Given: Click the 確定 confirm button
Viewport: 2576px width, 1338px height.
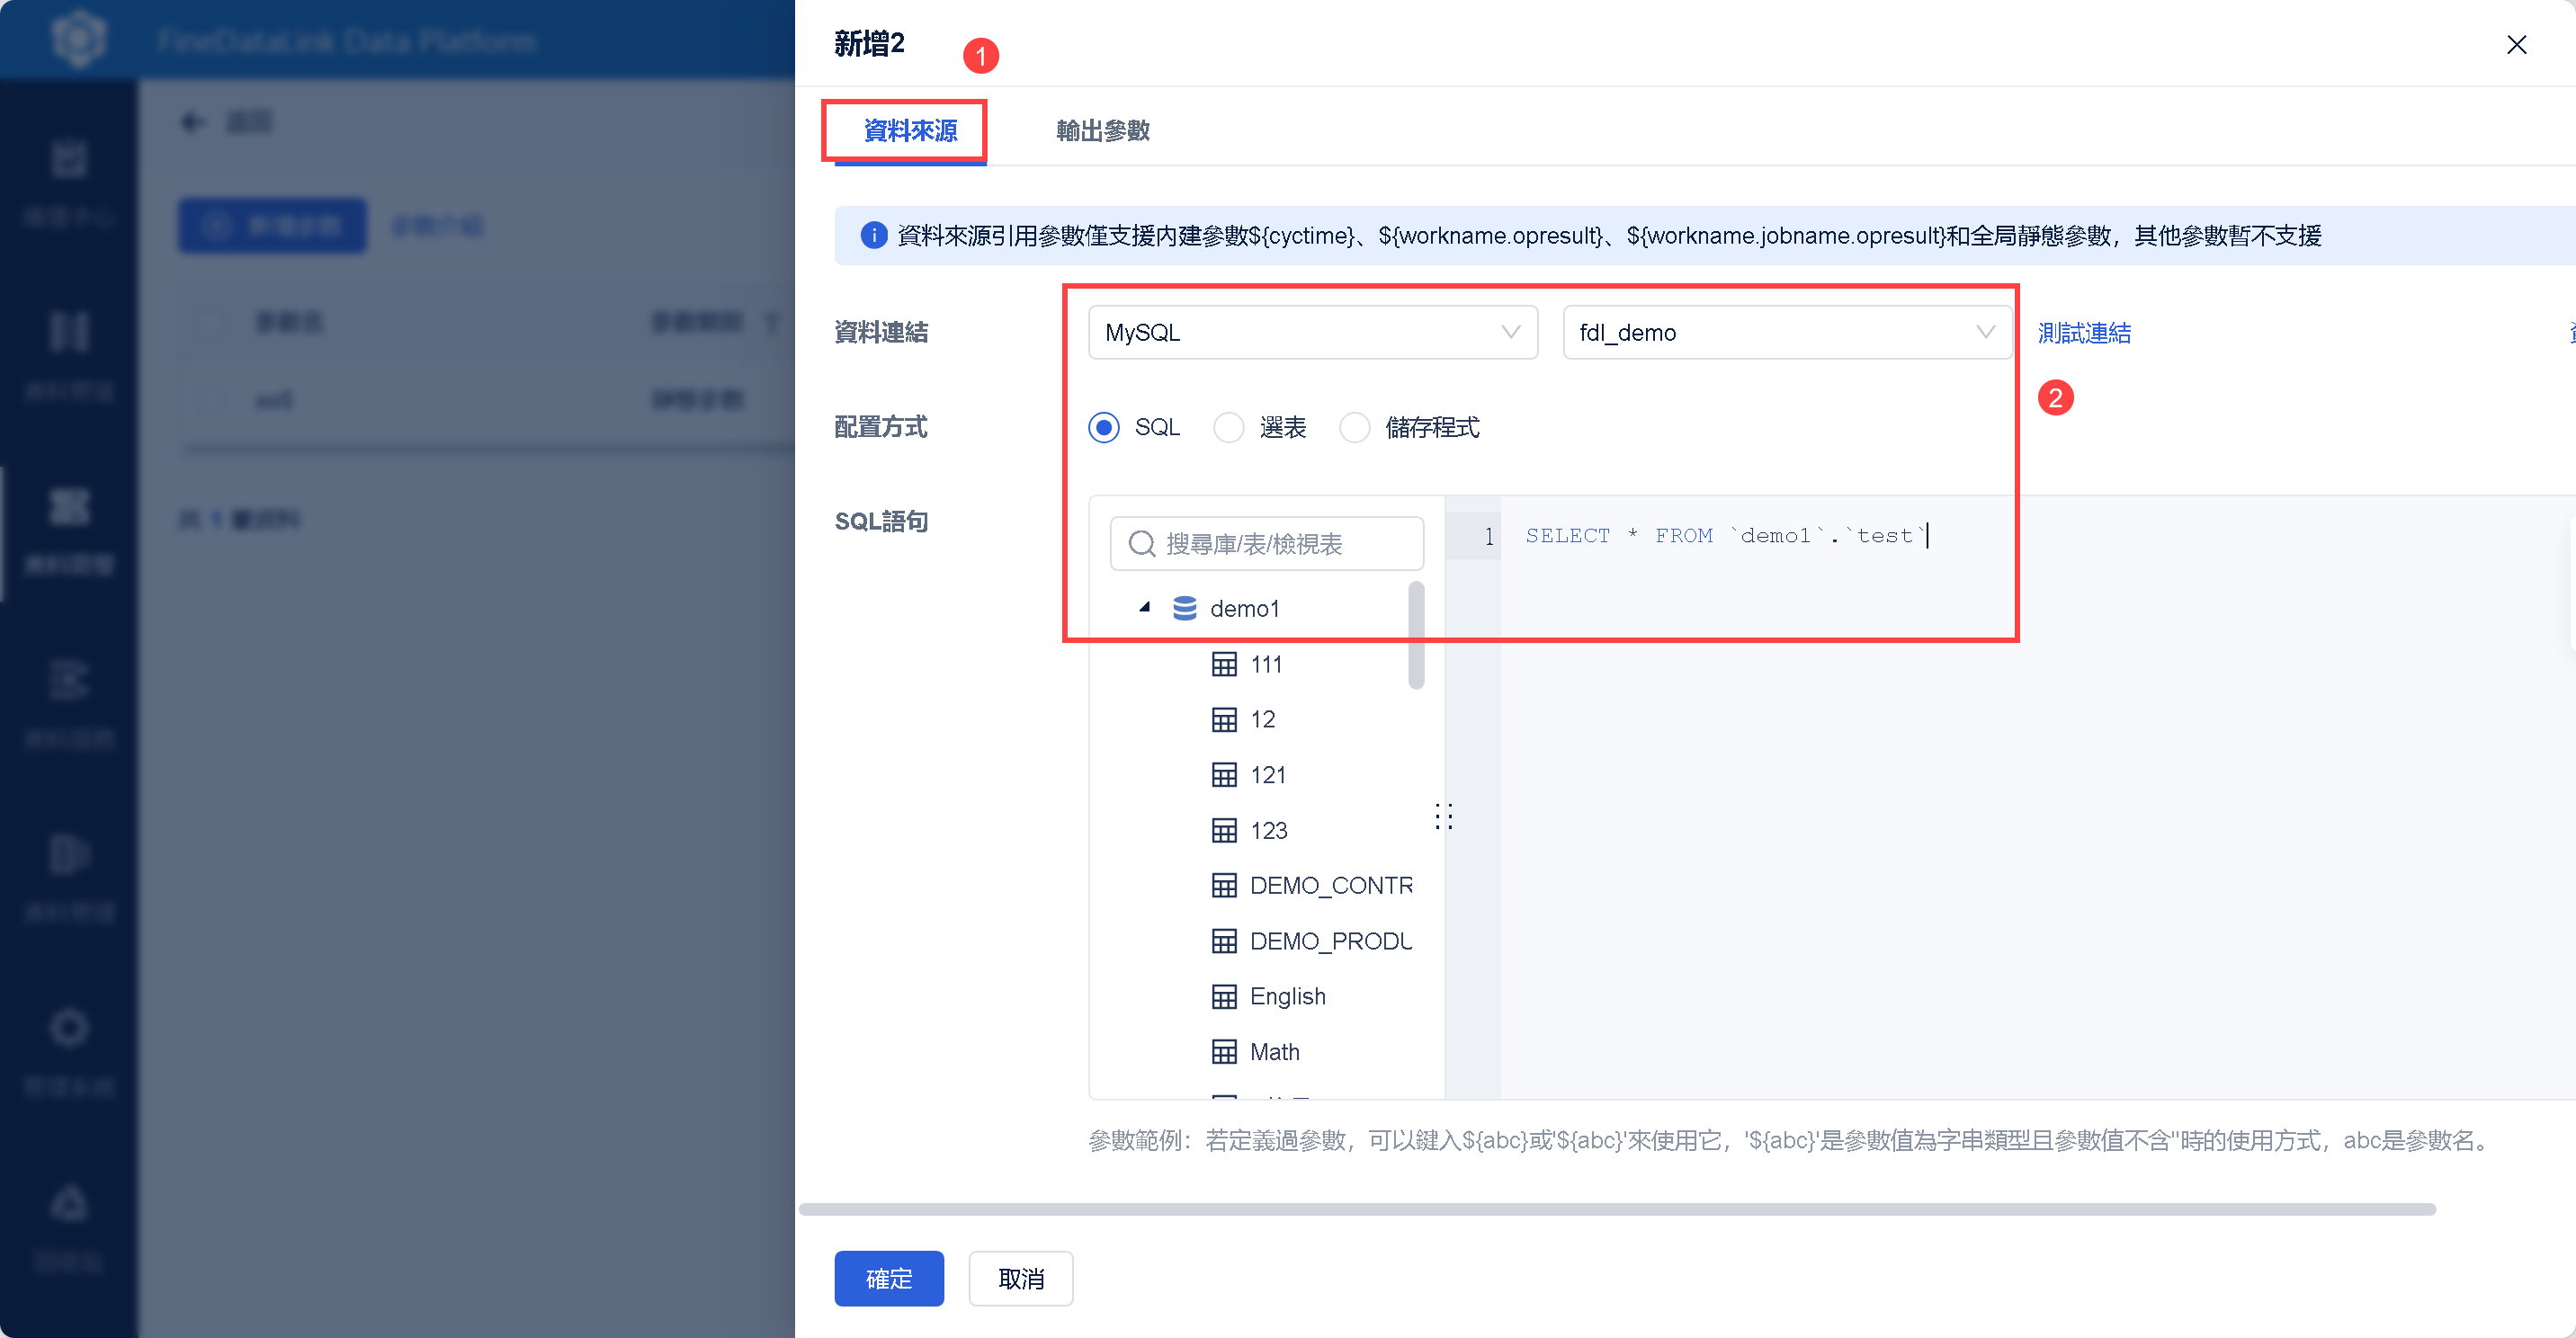Looking at the screenshot, I should pyautogui.click(x=888, y=1278).
